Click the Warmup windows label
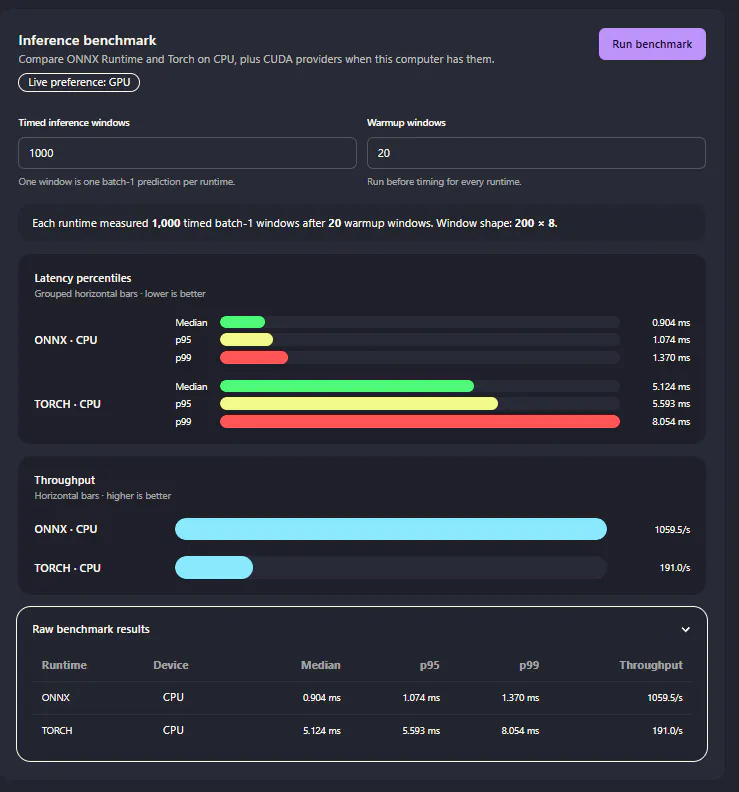 pos(407,123)
